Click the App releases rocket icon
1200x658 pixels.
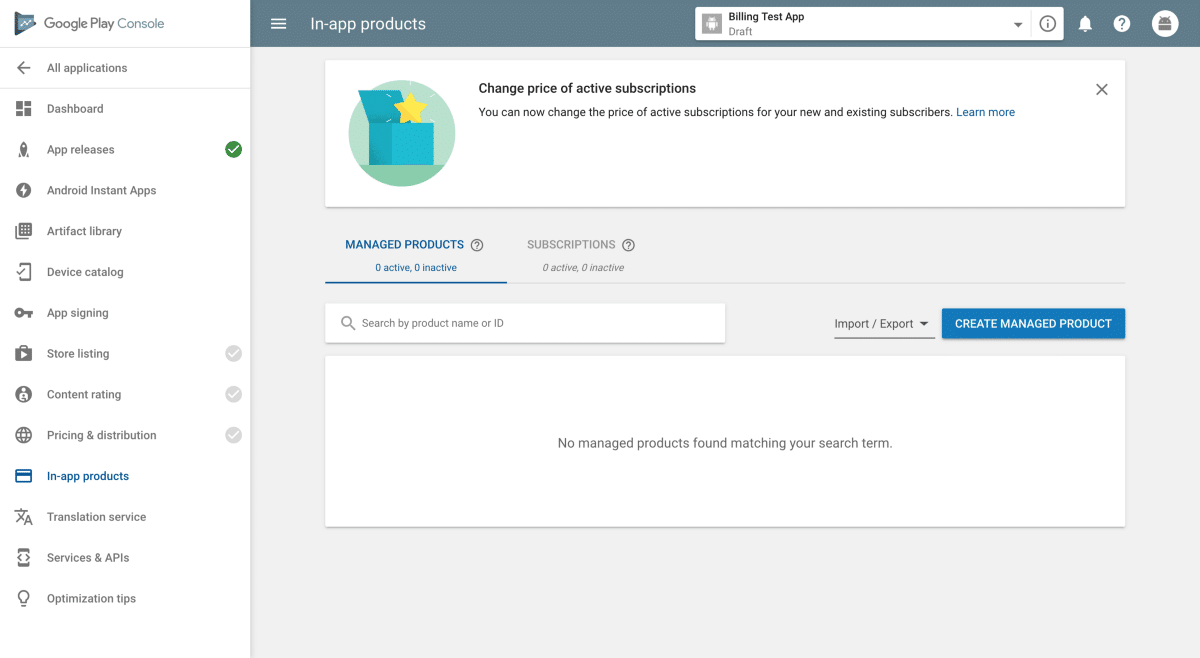[x=24, y=150]
